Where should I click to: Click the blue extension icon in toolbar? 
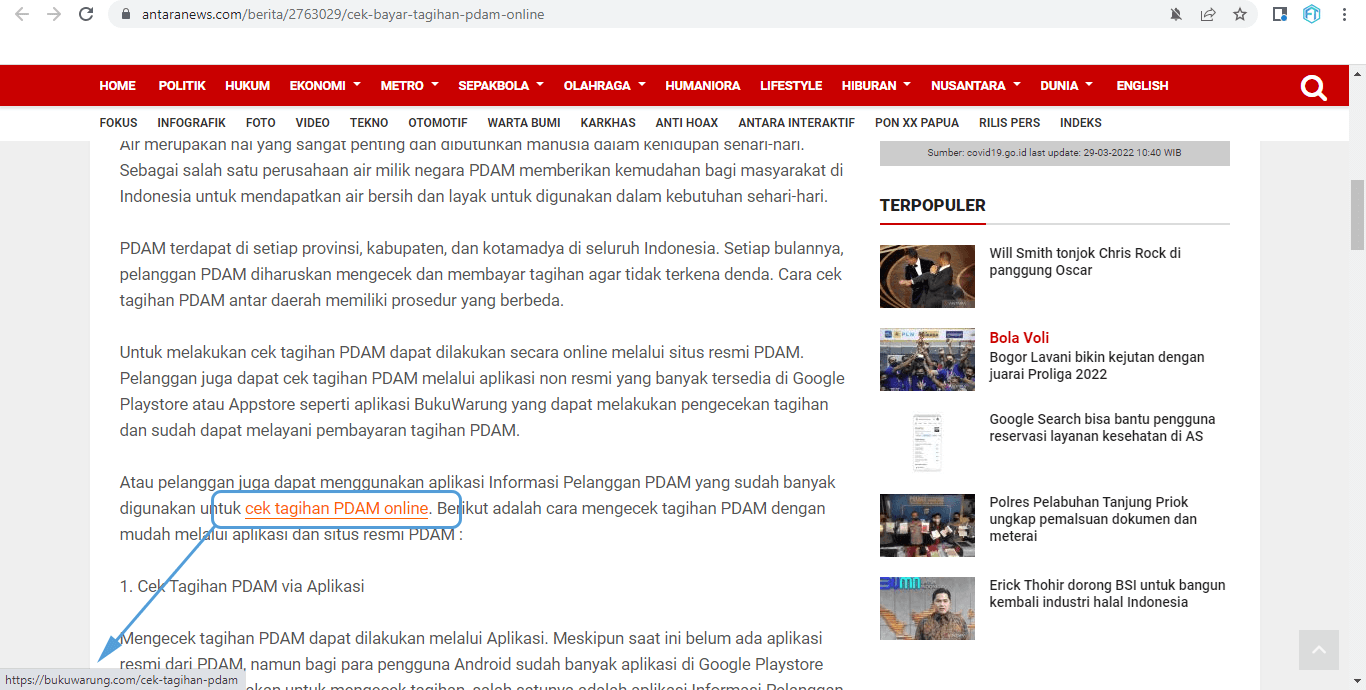tap(1311, 14)
